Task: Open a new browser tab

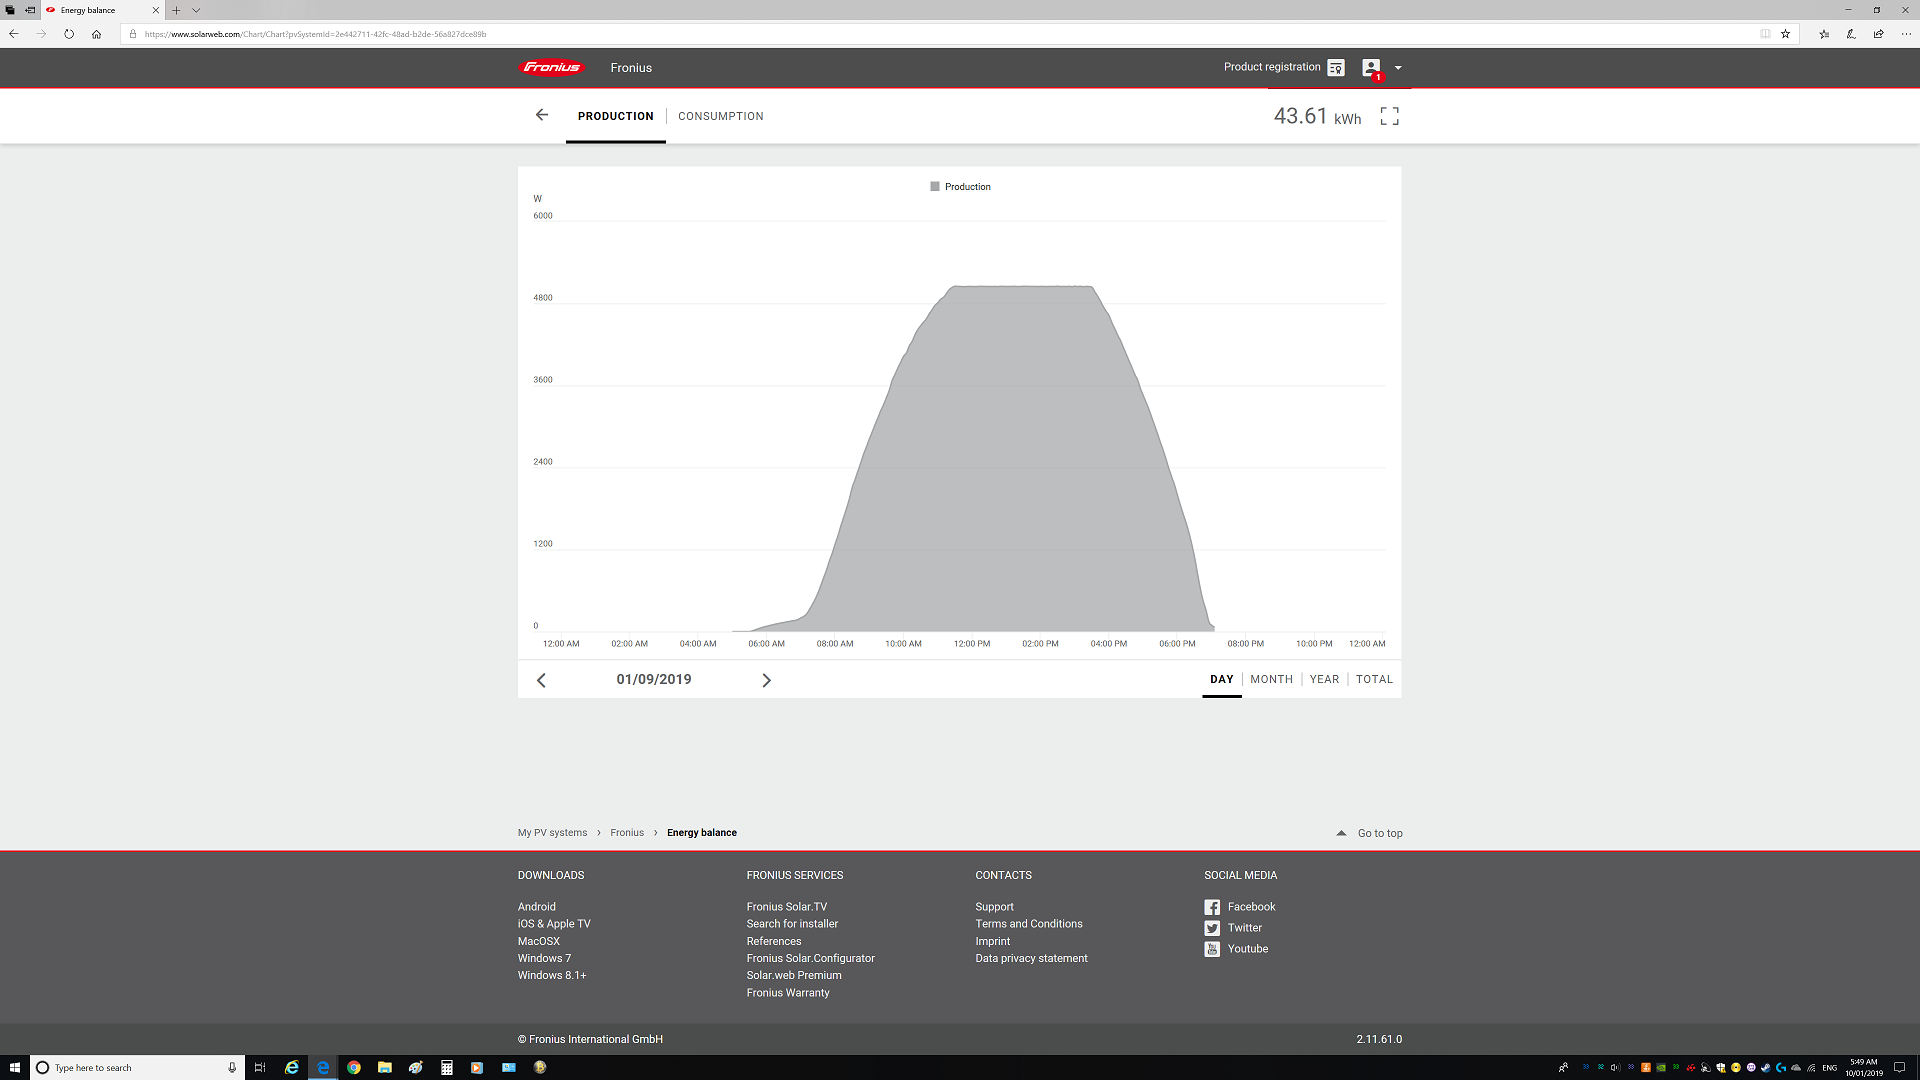Action: coord(176,10)
